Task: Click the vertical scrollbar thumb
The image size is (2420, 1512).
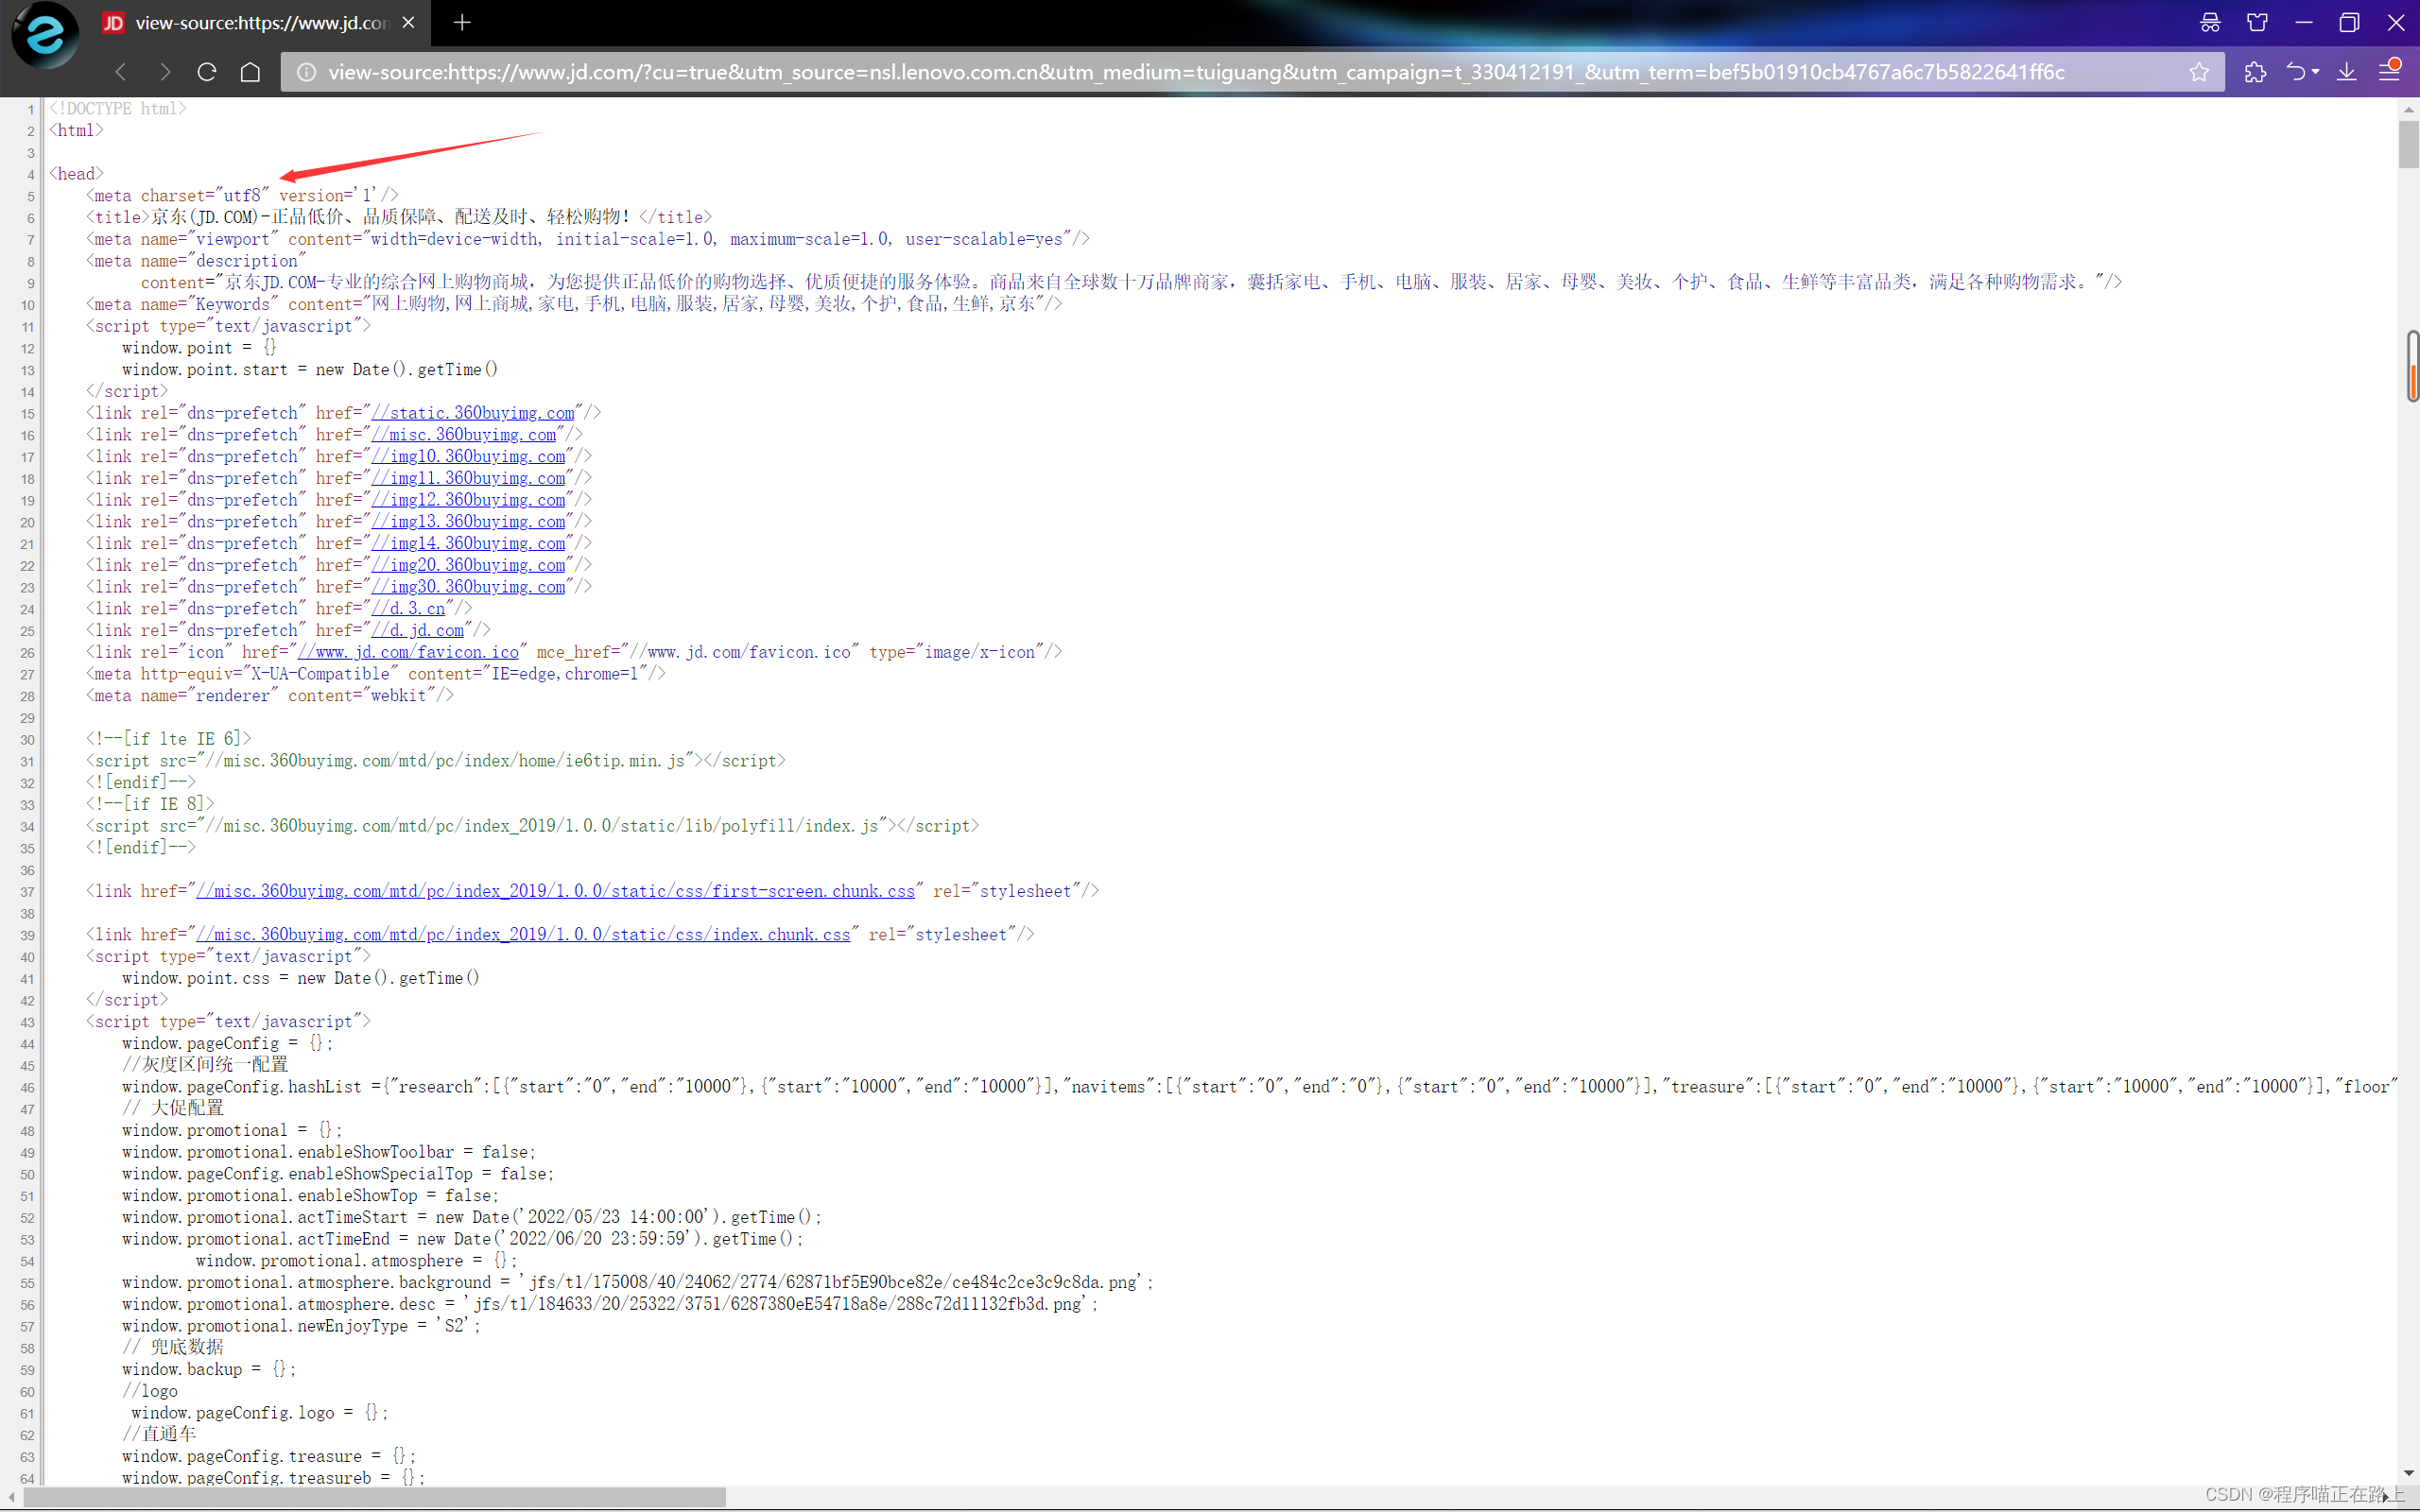Action: (x=2408, y=144)
